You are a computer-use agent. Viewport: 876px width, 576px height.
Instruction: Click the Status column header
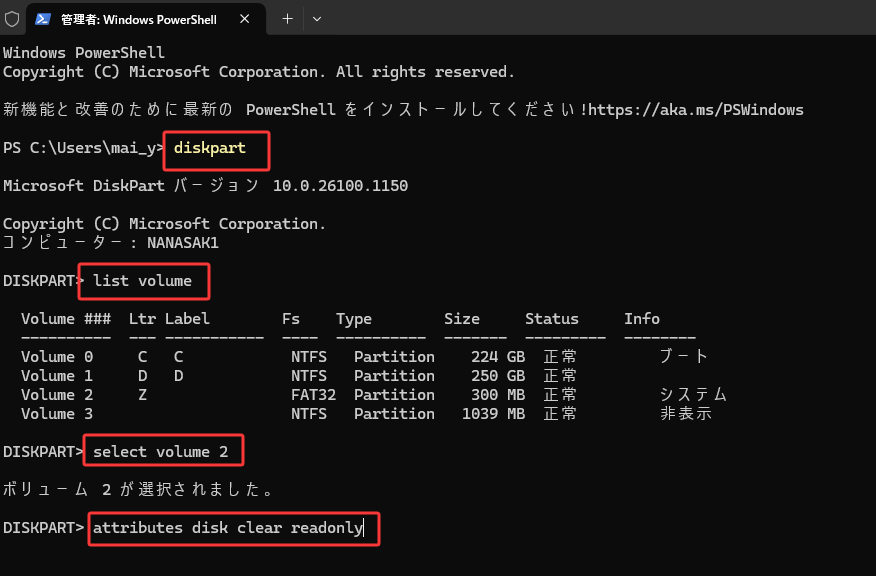pyautogui.click(x=551, y=319)
